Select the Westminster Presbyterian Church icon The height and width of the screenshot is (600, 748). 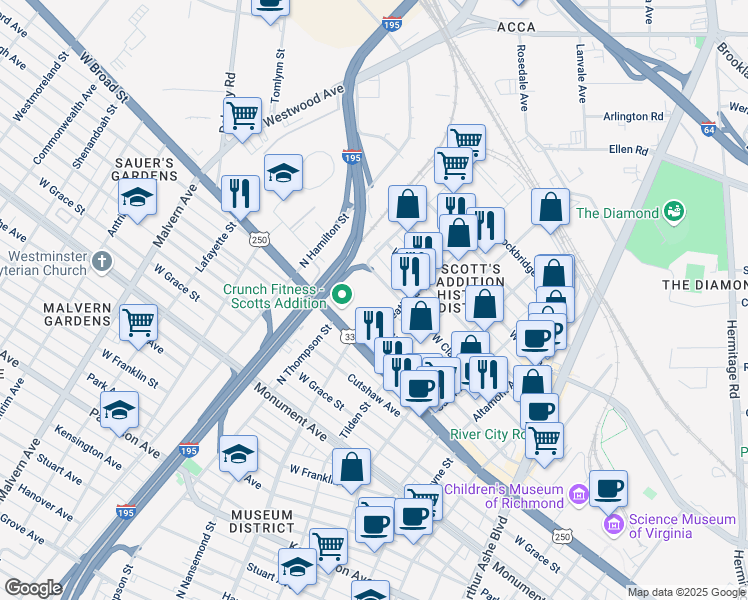pyautogui.click(x=102, y=261)
